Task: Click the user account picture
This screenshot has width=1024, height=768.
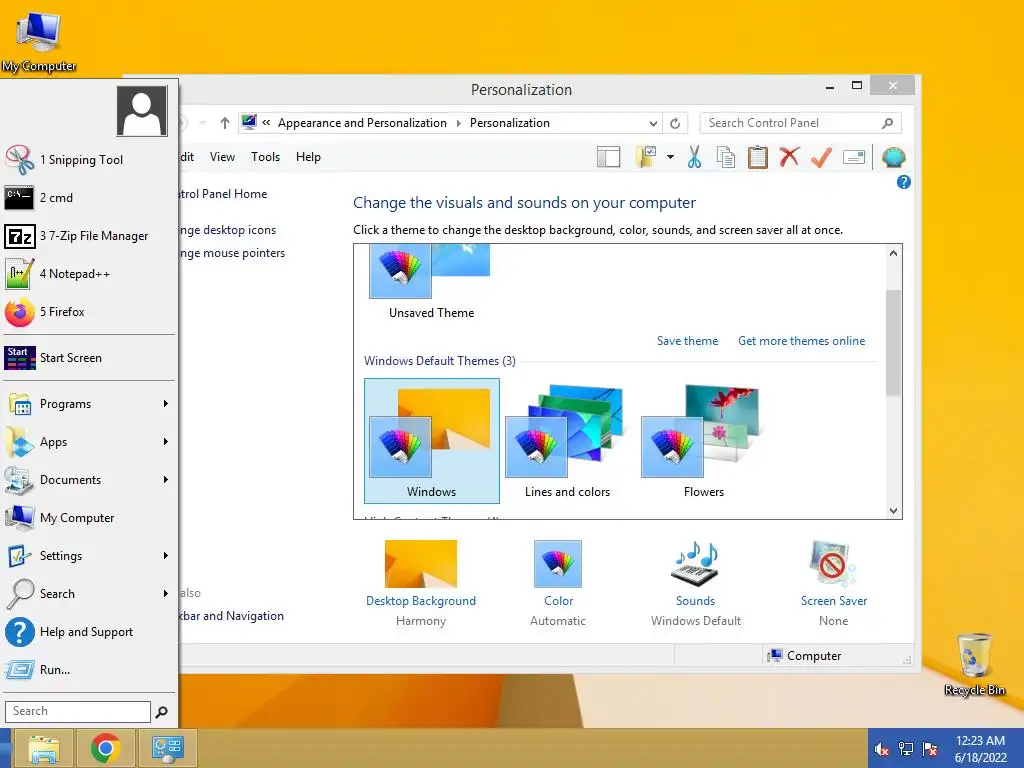Action: coord(142,111)
